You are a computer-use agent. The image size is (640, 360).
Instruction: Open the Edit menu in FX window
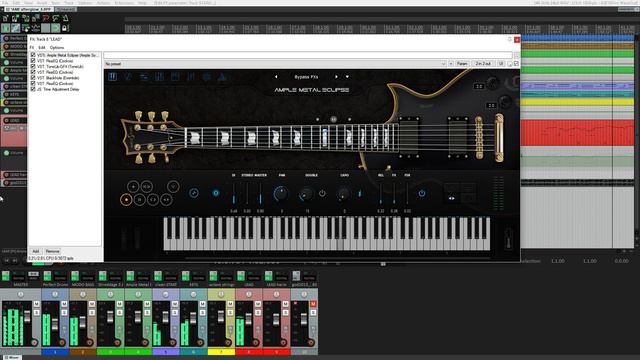coord(42,48)
